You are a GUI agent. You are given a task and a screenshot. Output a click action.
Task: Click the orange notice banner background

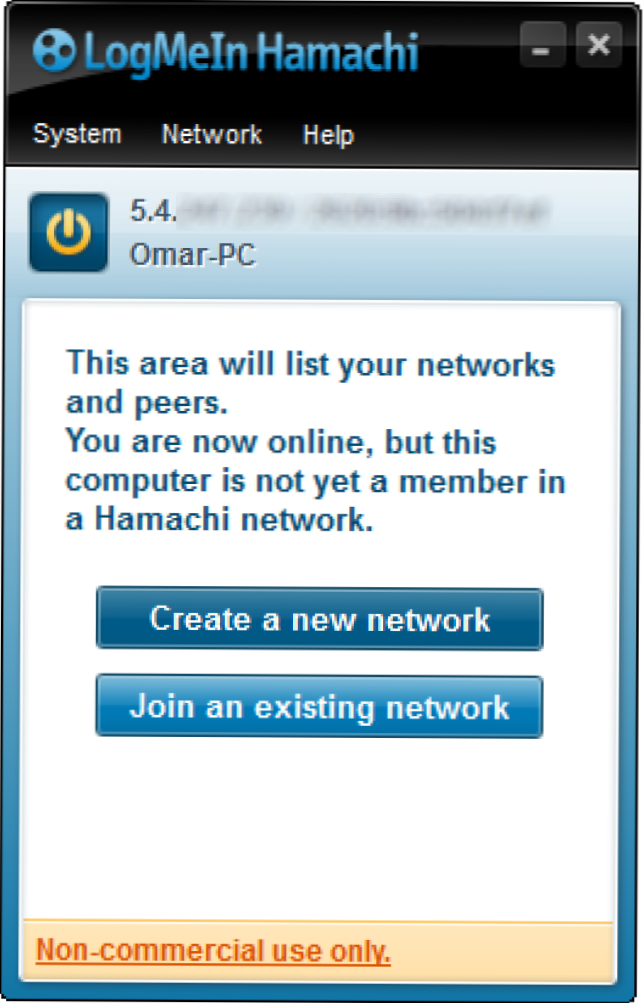pos(499,951)
